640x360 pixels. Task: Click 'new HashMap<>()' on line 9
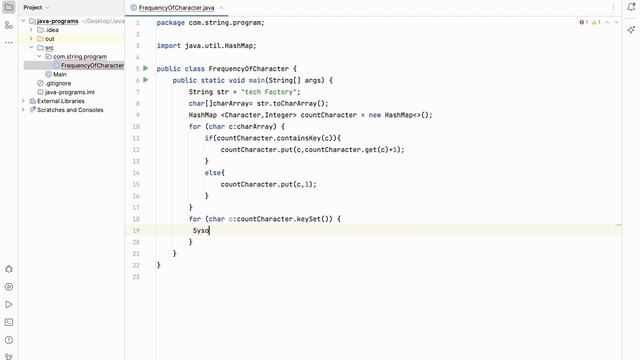coord(398,115)
